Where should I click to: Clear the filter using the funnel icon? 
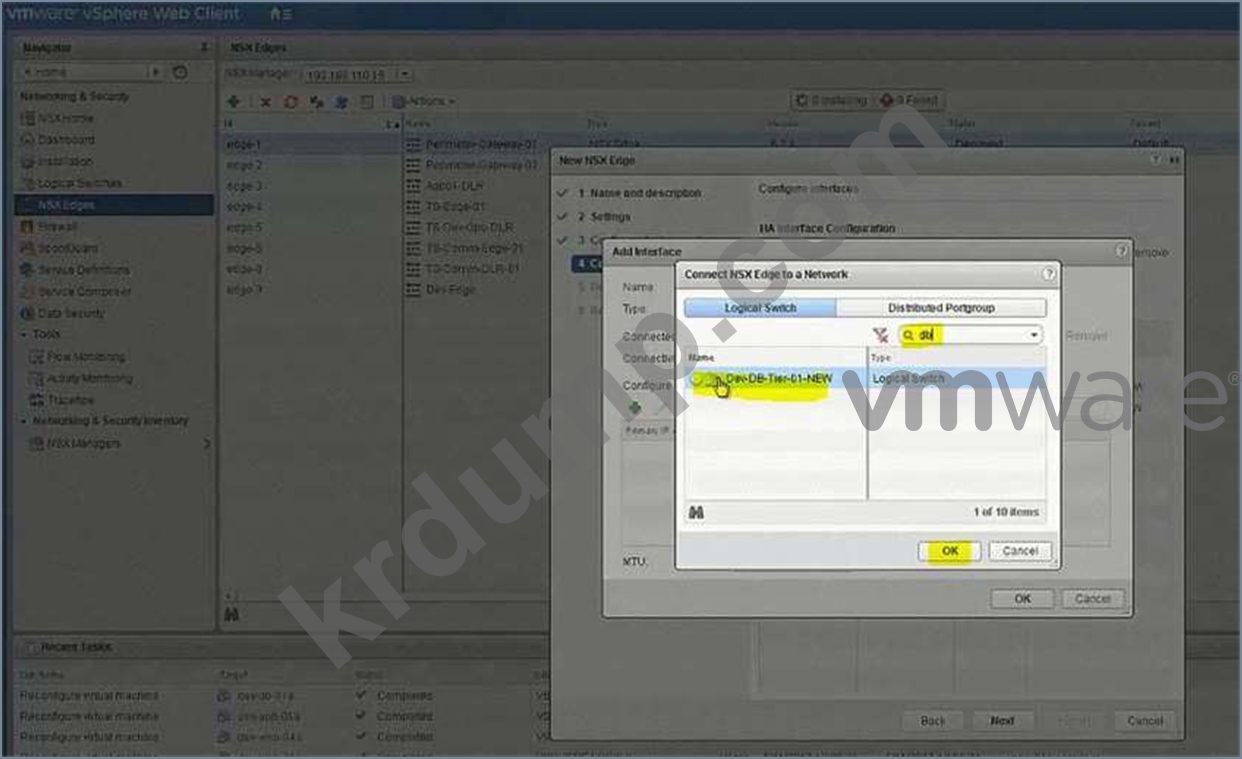click(x=881, y=336)
